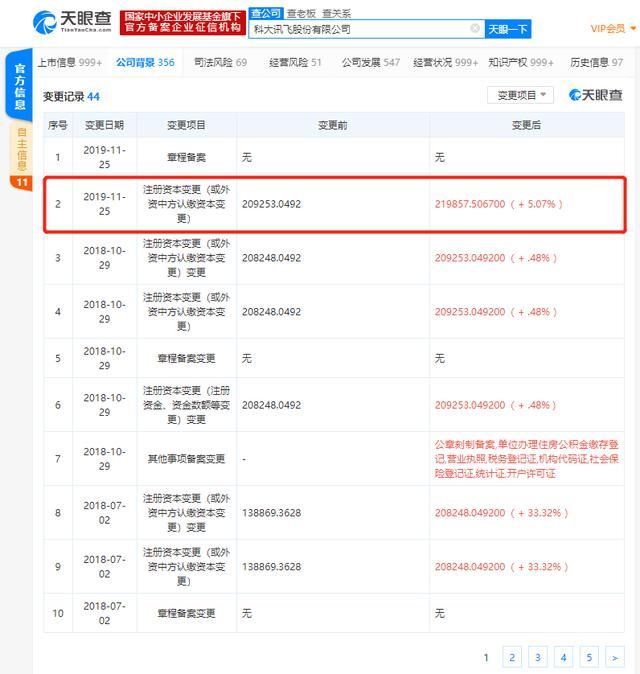Screen dimensions: 640x674
Task: Click the next page arrow button
Action: coord(615,657)
